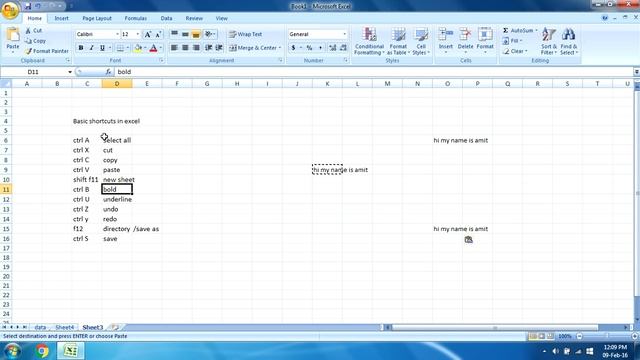Screen dimensions: 640x360
Task: Open the Cell Styles gallery
Action: pos(421,41)
